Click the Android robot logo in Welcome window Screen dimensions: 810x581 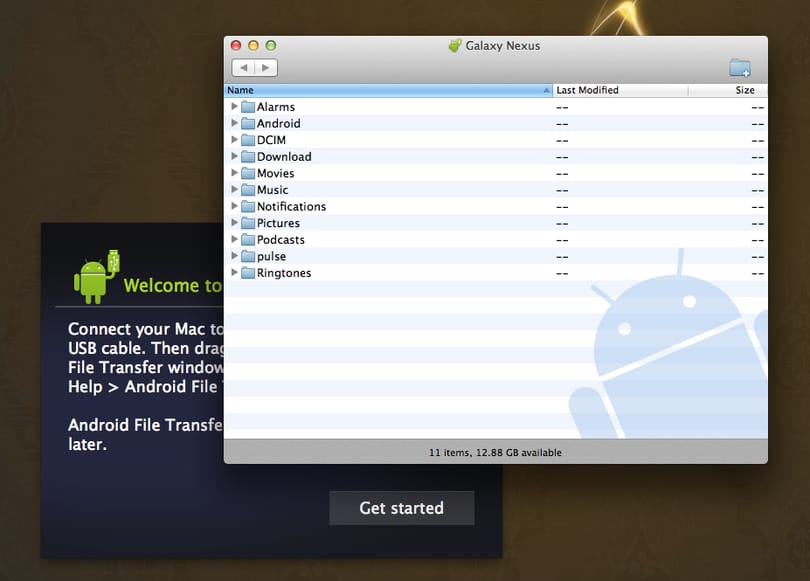pos(97,277)
